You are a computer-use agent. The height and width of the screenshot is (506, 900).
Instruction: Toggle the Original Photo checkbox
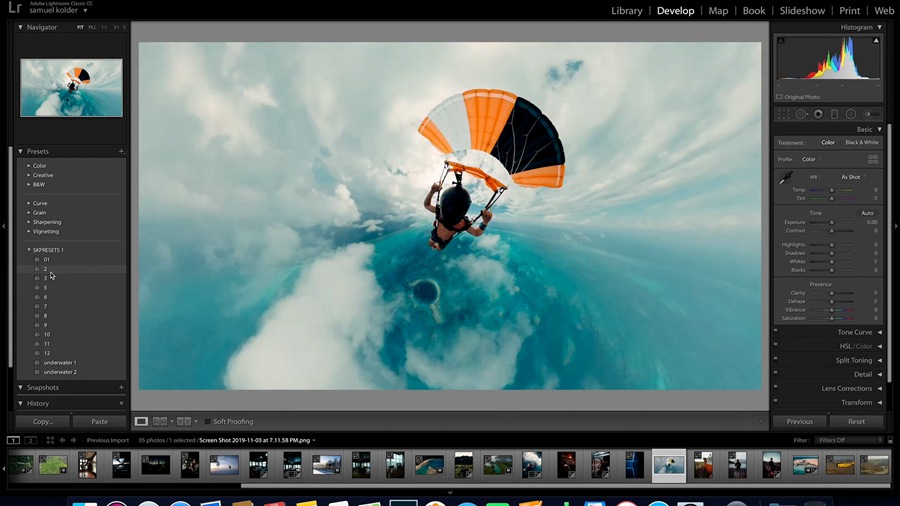tap(779, 97)
